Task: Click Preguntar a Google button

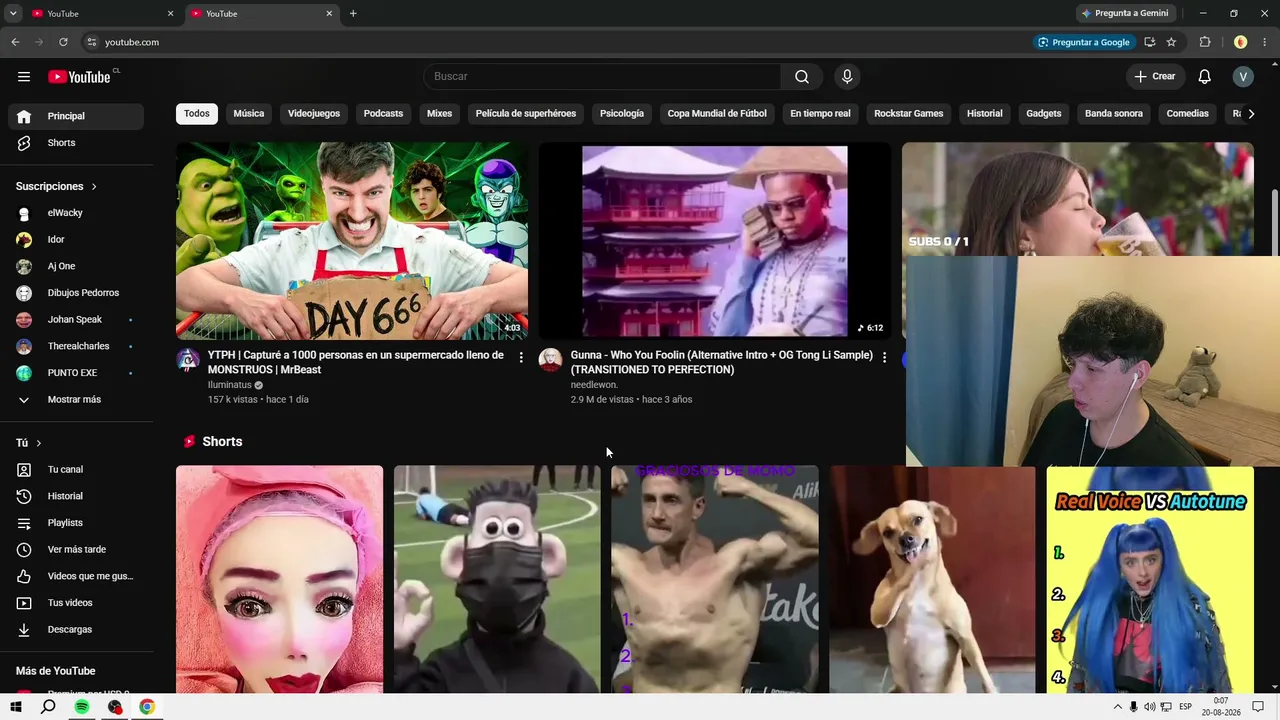Action: [1084, 42]
